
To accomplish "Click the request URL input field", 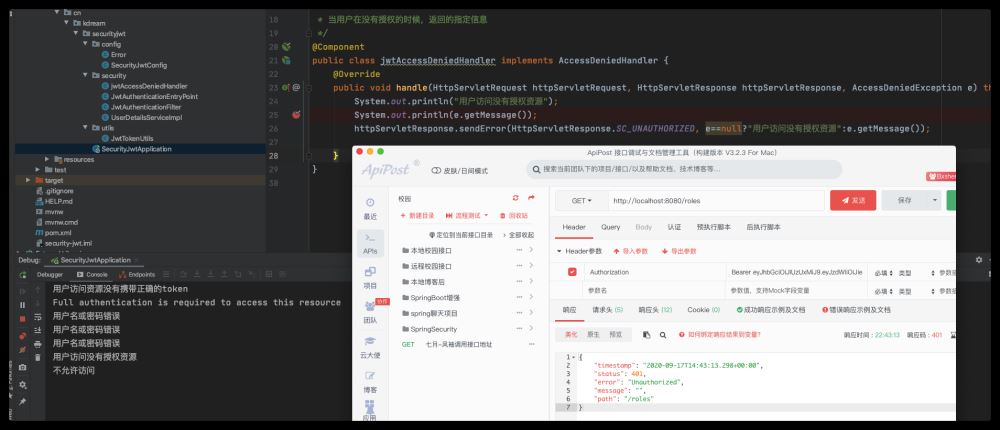I will click(716, 200).
